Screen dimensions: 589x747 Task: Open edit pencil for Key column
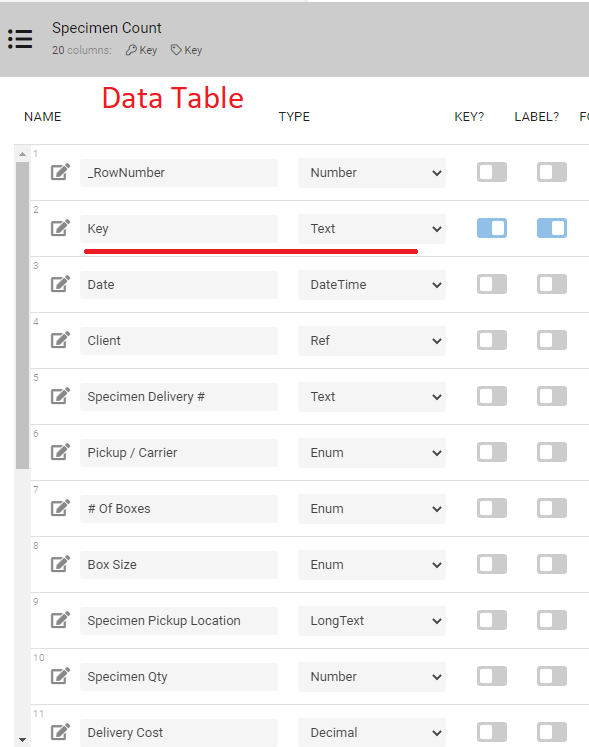pos(61,228)
